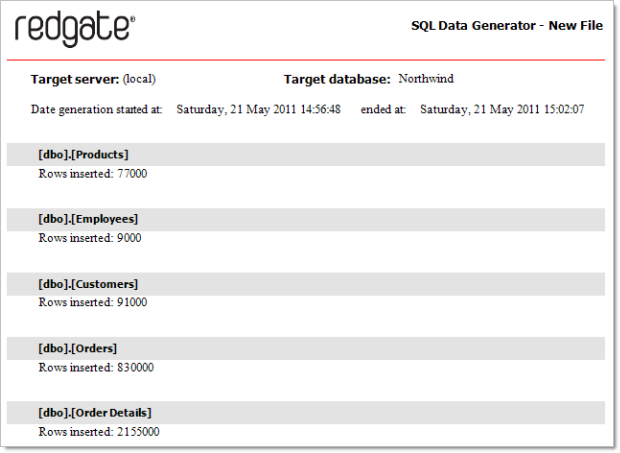Viewport: 620px width, 453px height.
Task: Select start time 'Saturday, 21 May 2011 14:56:48'
Action: click(259, 109)
